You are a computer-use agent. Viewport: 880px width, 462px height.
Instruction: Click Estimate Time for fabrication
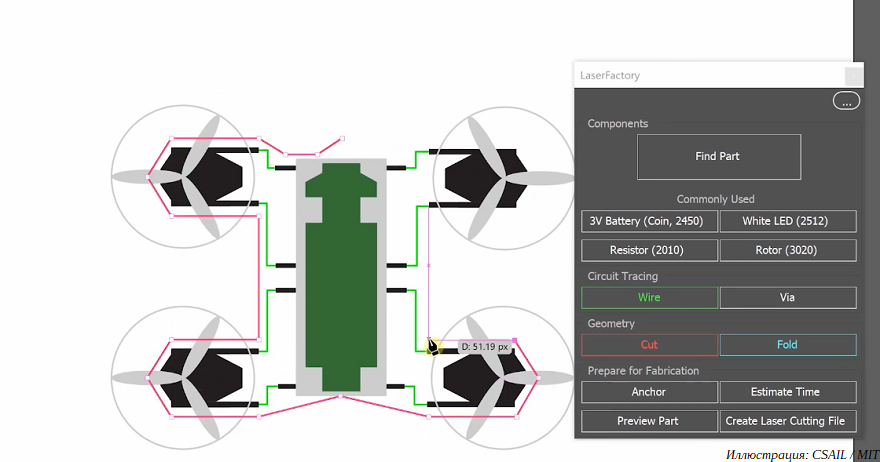point(788,392)
